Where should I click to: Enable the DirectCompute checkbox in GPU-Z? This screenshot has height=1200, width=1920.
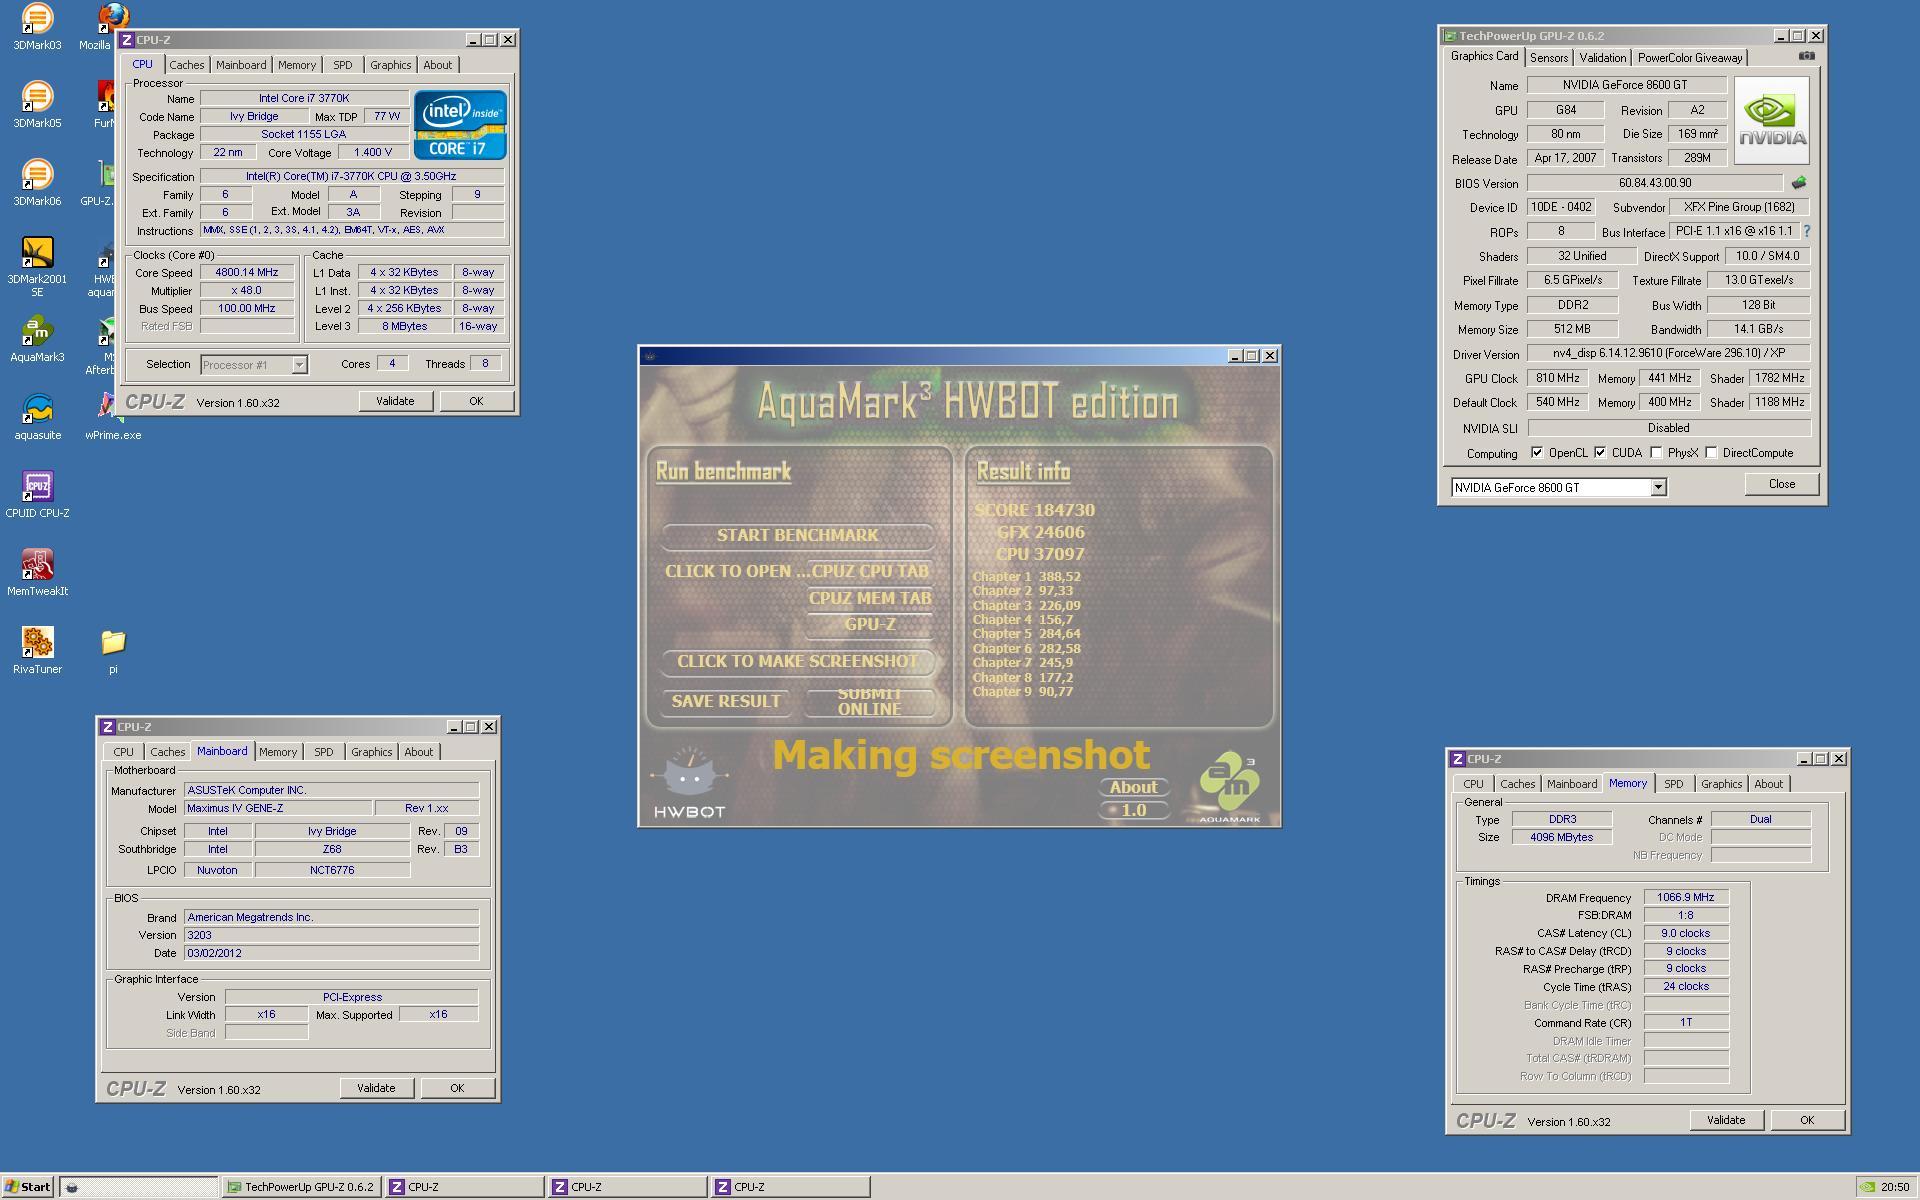click(1711, 452)
